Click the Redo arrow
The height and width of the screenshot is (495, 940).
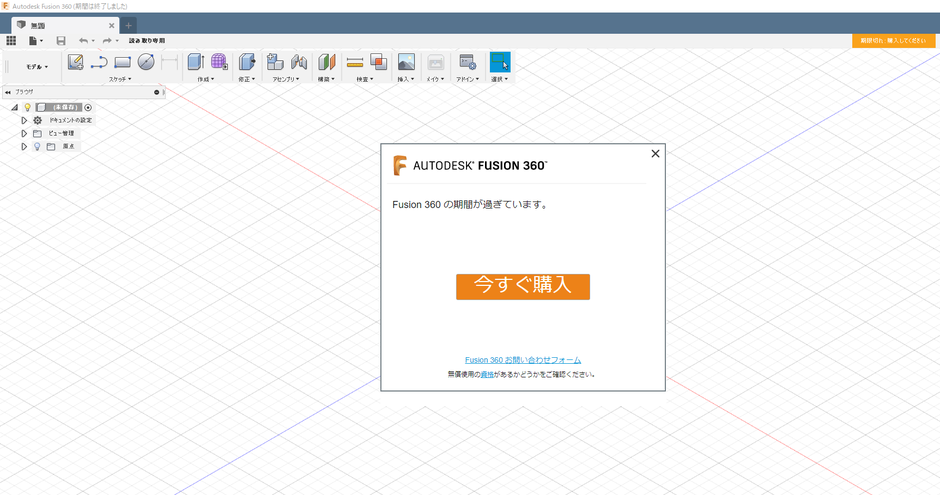pos(107,41)
